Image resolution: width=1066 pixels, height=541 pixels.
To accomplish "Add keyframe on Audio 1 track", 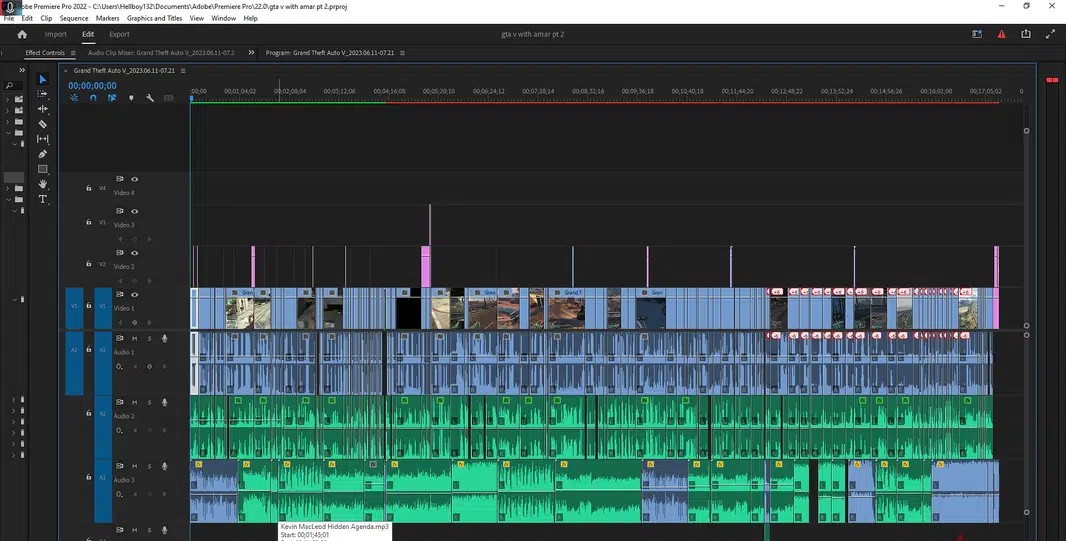I will point(150,366).
